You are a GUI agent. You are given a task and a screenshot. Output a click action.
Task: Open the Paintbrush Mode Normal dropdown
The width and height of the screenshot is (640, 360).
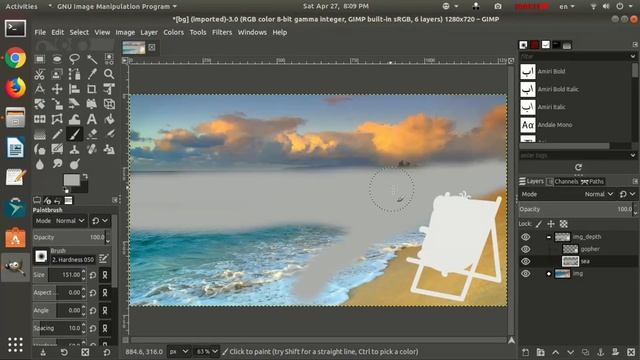60,221
